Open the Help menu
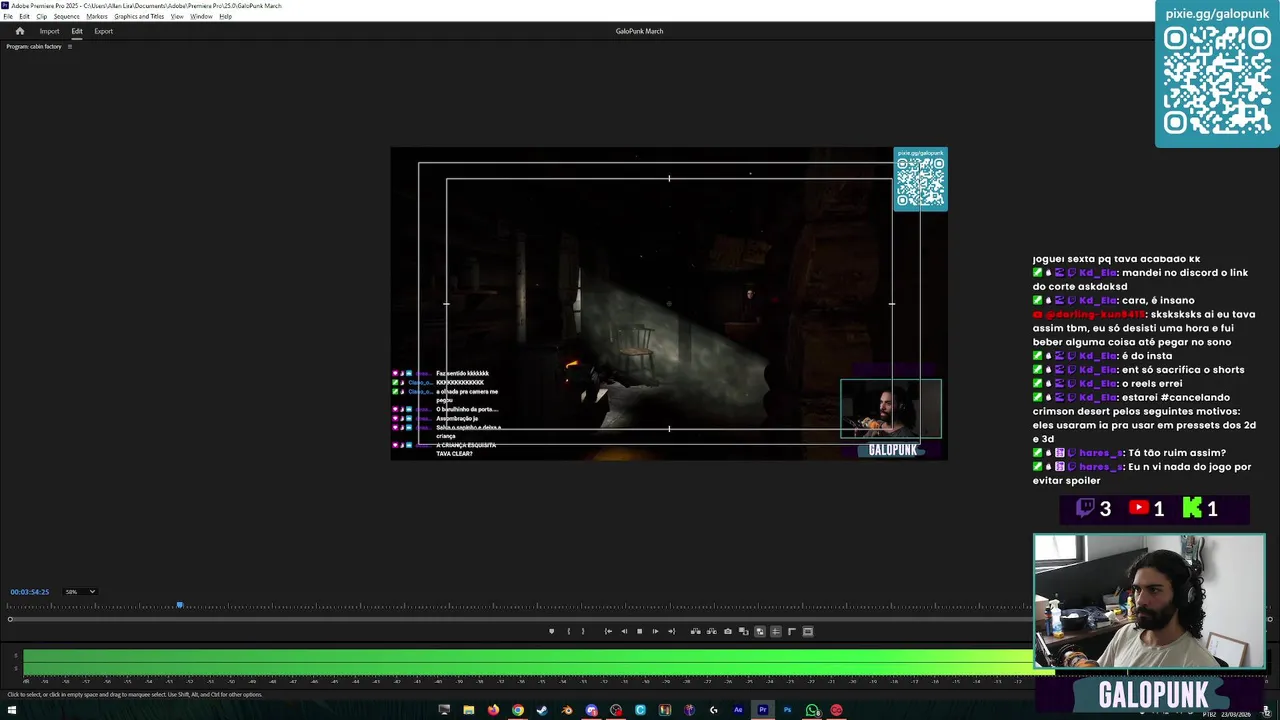This screenshot has height=720, width=1280. (x=225, y=16)
